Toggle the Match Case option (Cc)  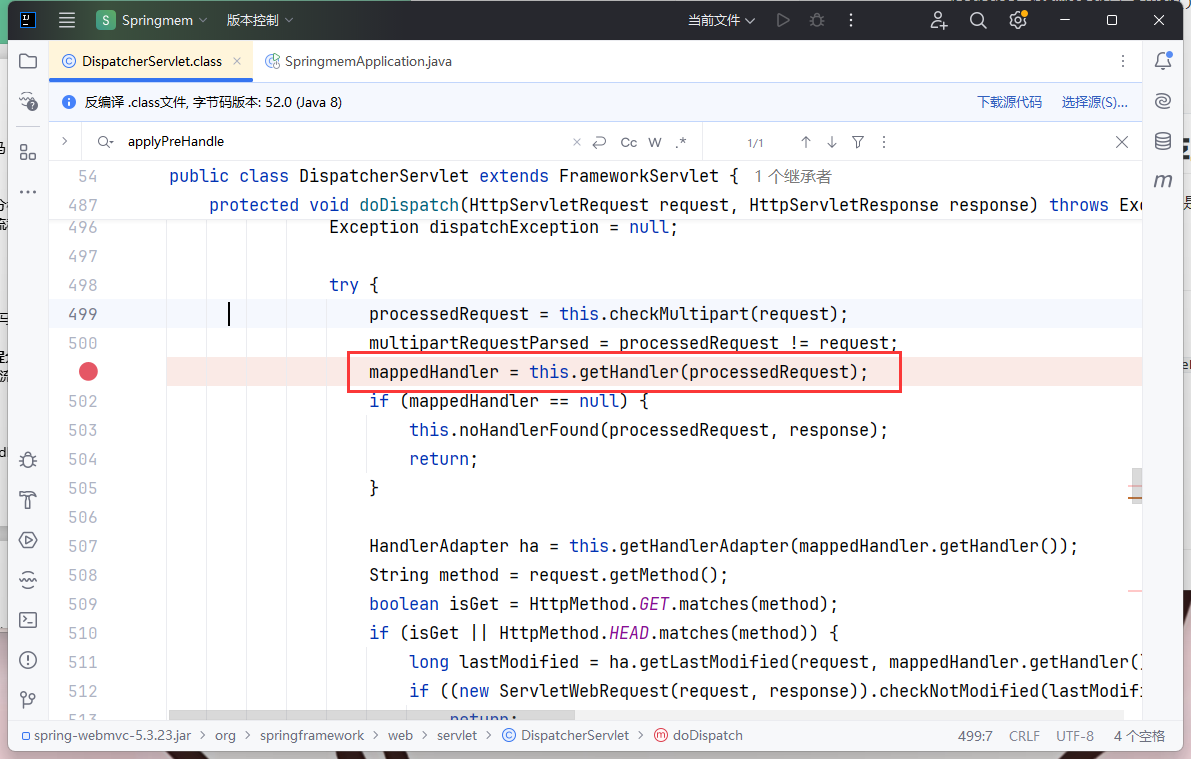tap(629, 142)
